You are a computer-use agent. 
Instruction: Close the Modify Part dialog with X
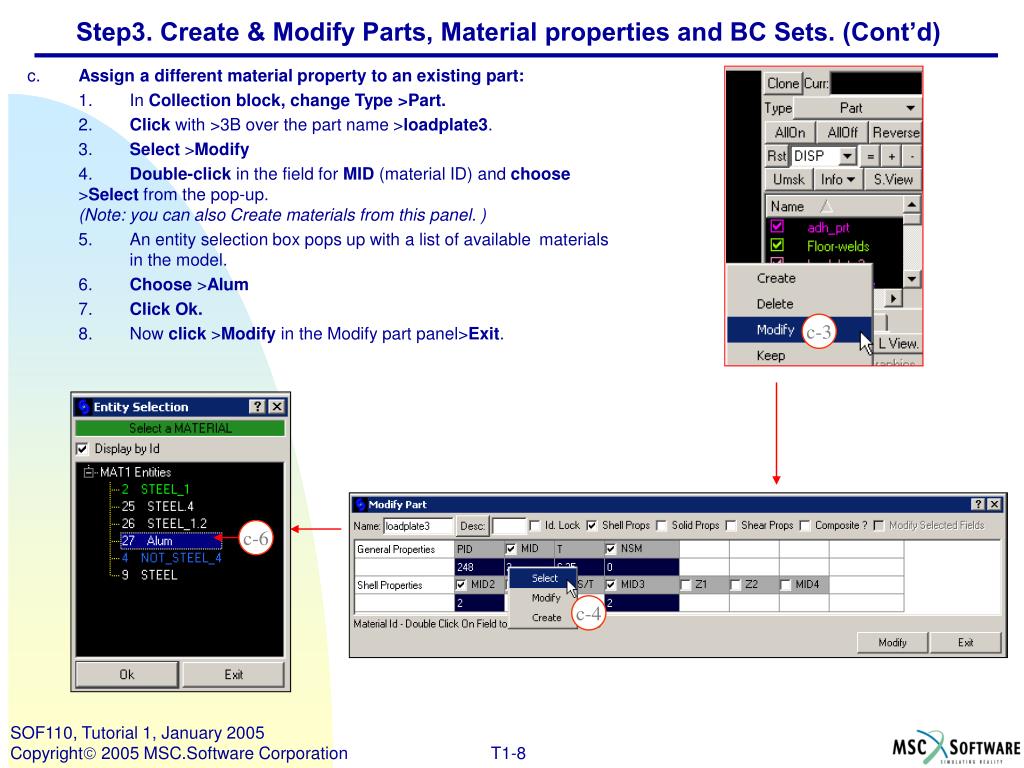click(994, 504)
